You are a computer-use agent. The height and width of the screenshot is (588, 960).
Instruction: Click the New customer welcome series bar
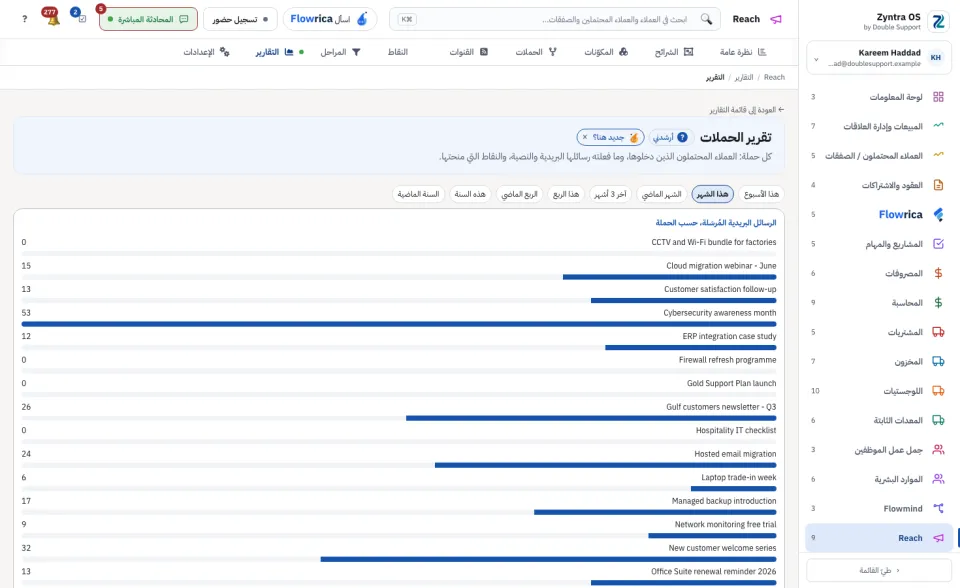pyautogui.click(x=548, y=559)
